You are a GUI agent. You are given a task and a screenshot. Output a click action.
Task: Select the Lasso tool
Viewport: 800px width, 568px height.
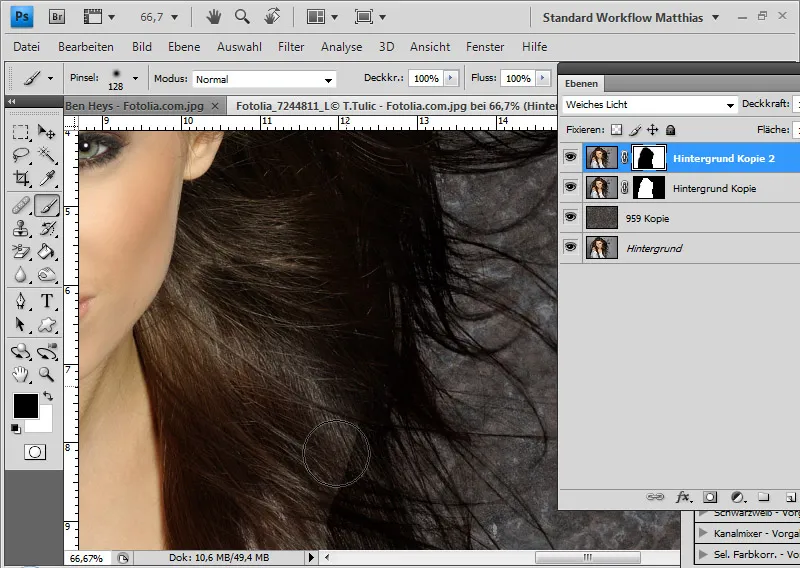click(x=21, y=155)
